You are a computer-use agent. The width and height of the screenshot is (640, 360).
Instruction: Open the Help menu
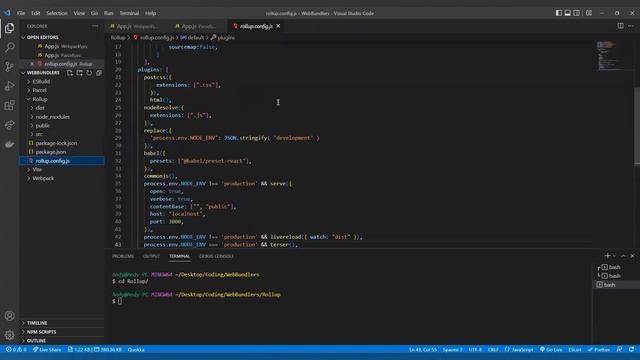[150, 13]
